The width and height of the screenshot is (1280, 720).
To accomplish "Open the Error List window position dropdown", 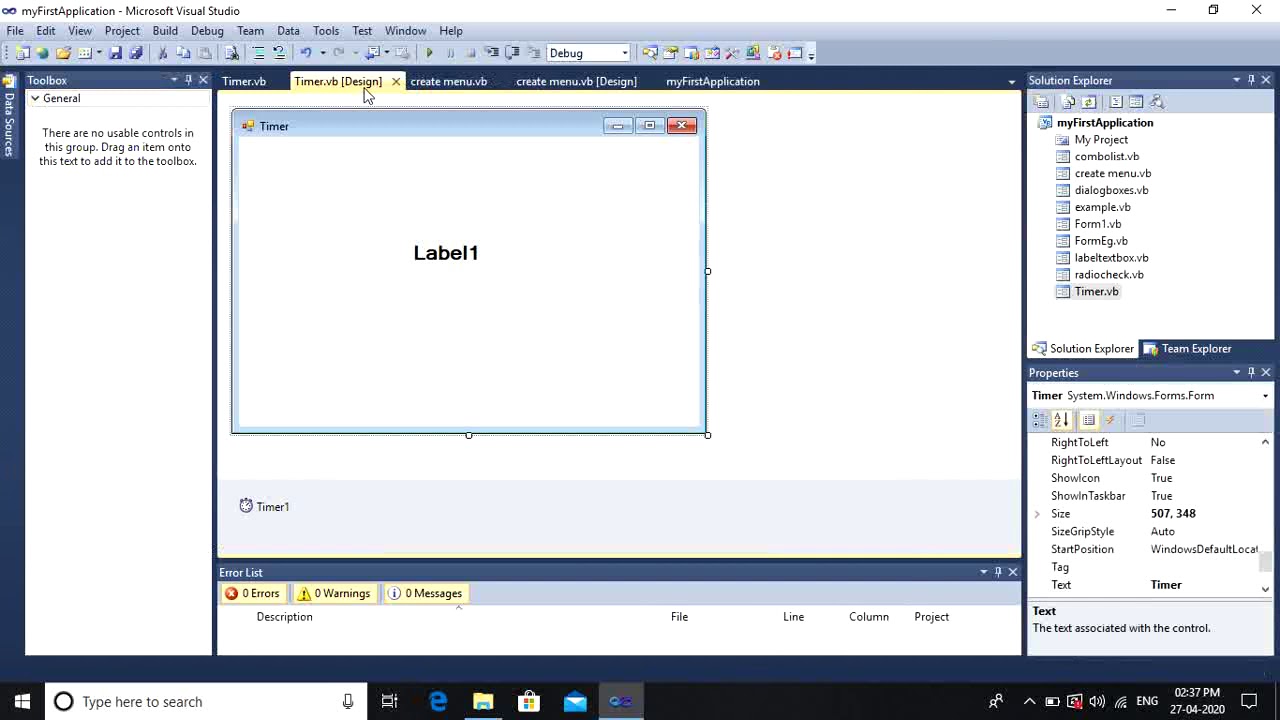I will point(983,572).
